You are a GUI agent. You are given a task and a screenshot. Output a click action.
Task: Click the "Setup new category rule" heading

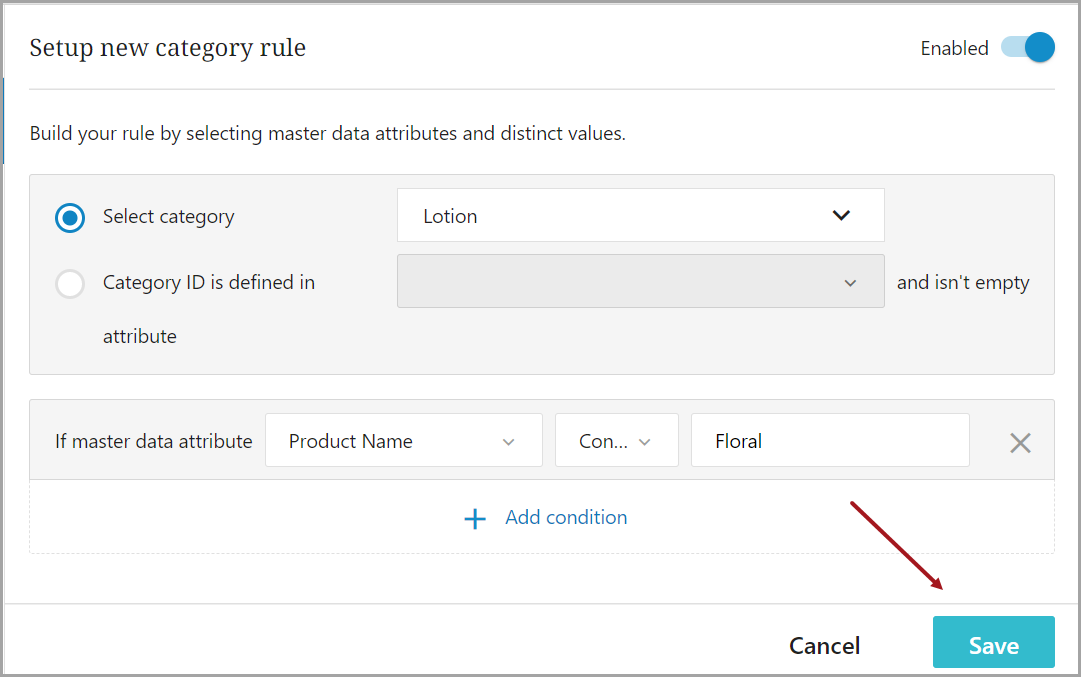167,47
